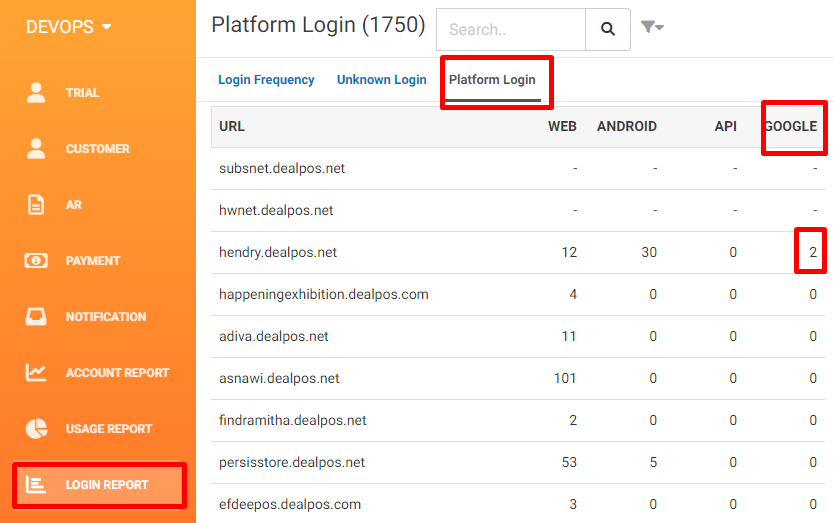
Task: Click the API column header
Action: click(725, 127)
